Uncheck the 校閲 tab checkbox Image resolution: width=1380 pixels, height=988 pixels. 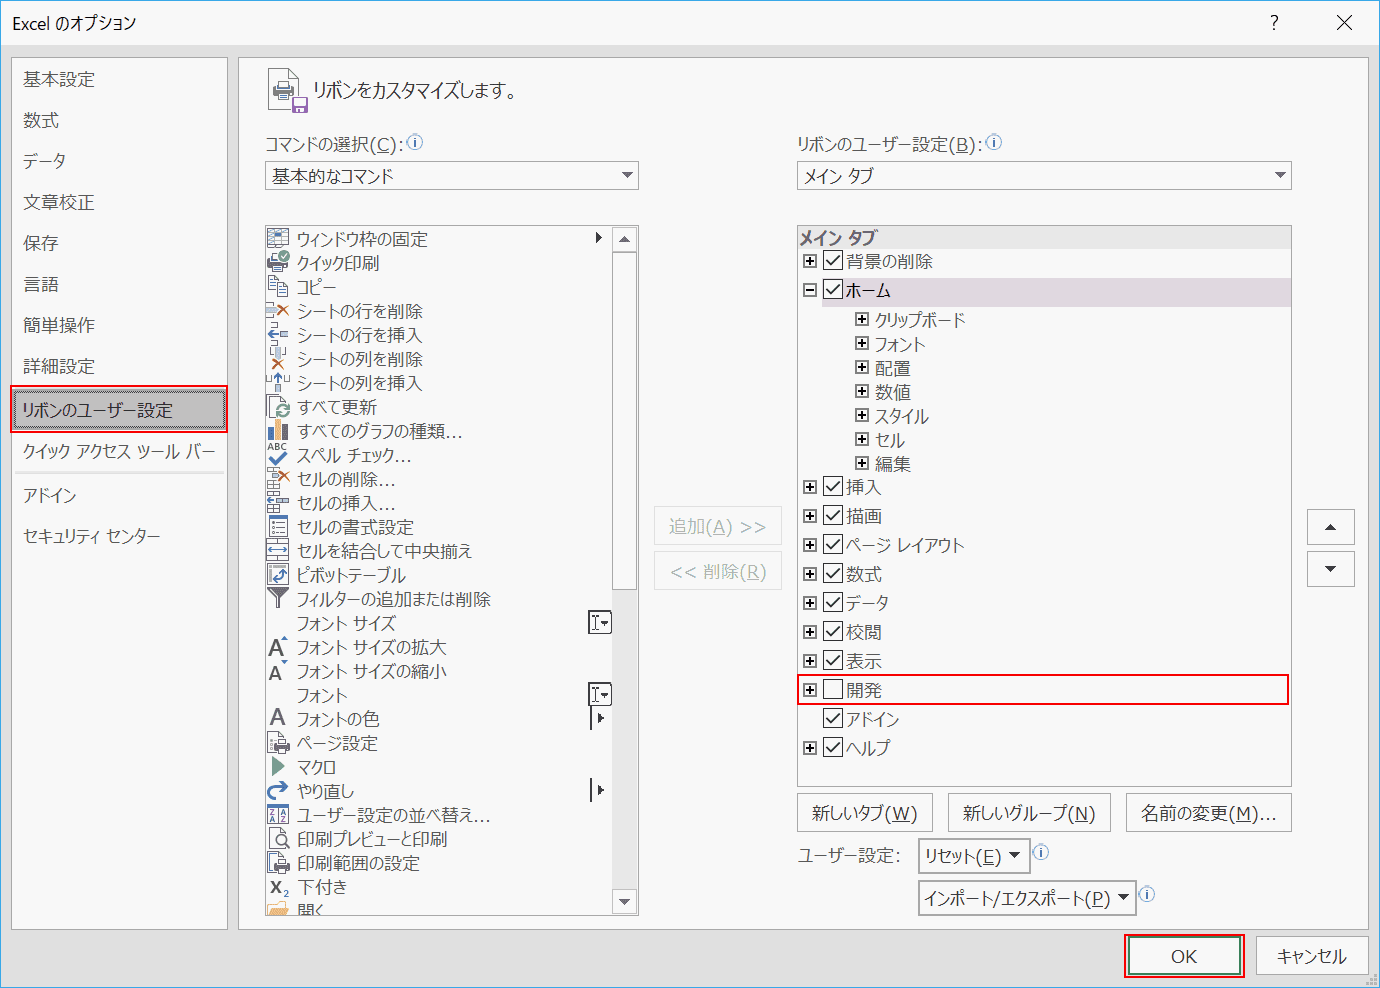[833, 632]
